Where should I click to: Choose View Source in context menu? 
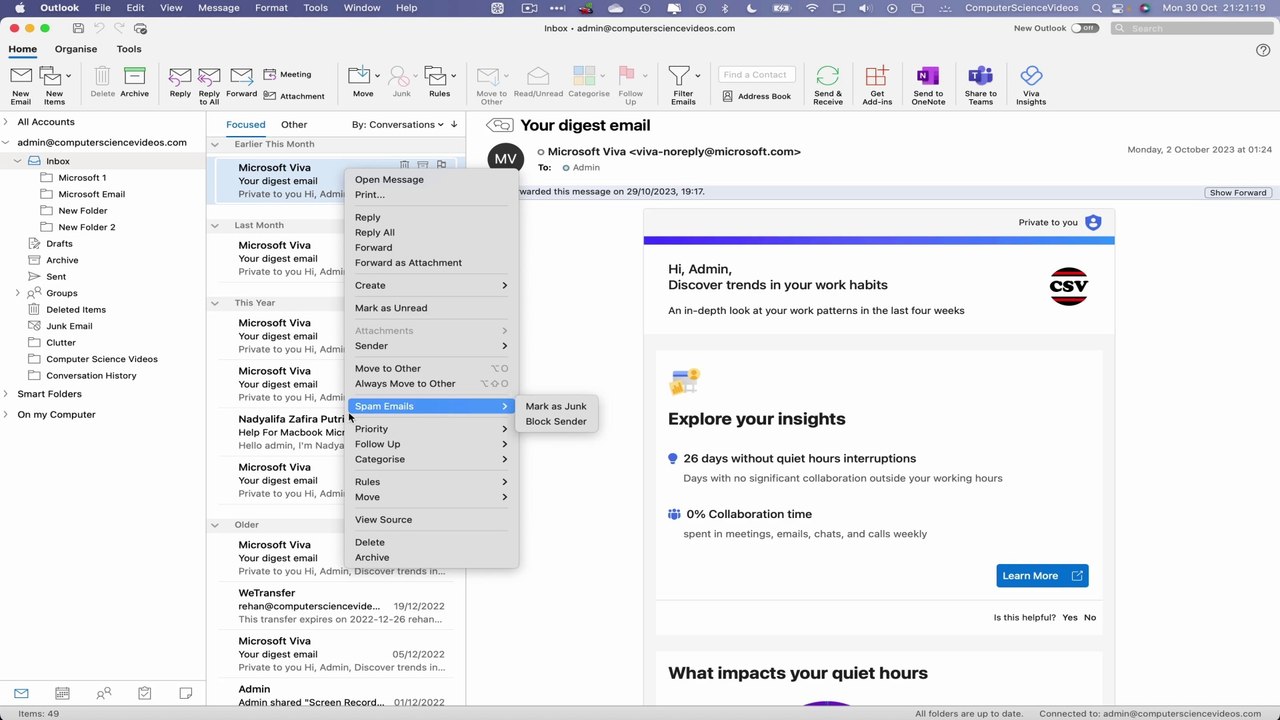click(x=383, y=520)
